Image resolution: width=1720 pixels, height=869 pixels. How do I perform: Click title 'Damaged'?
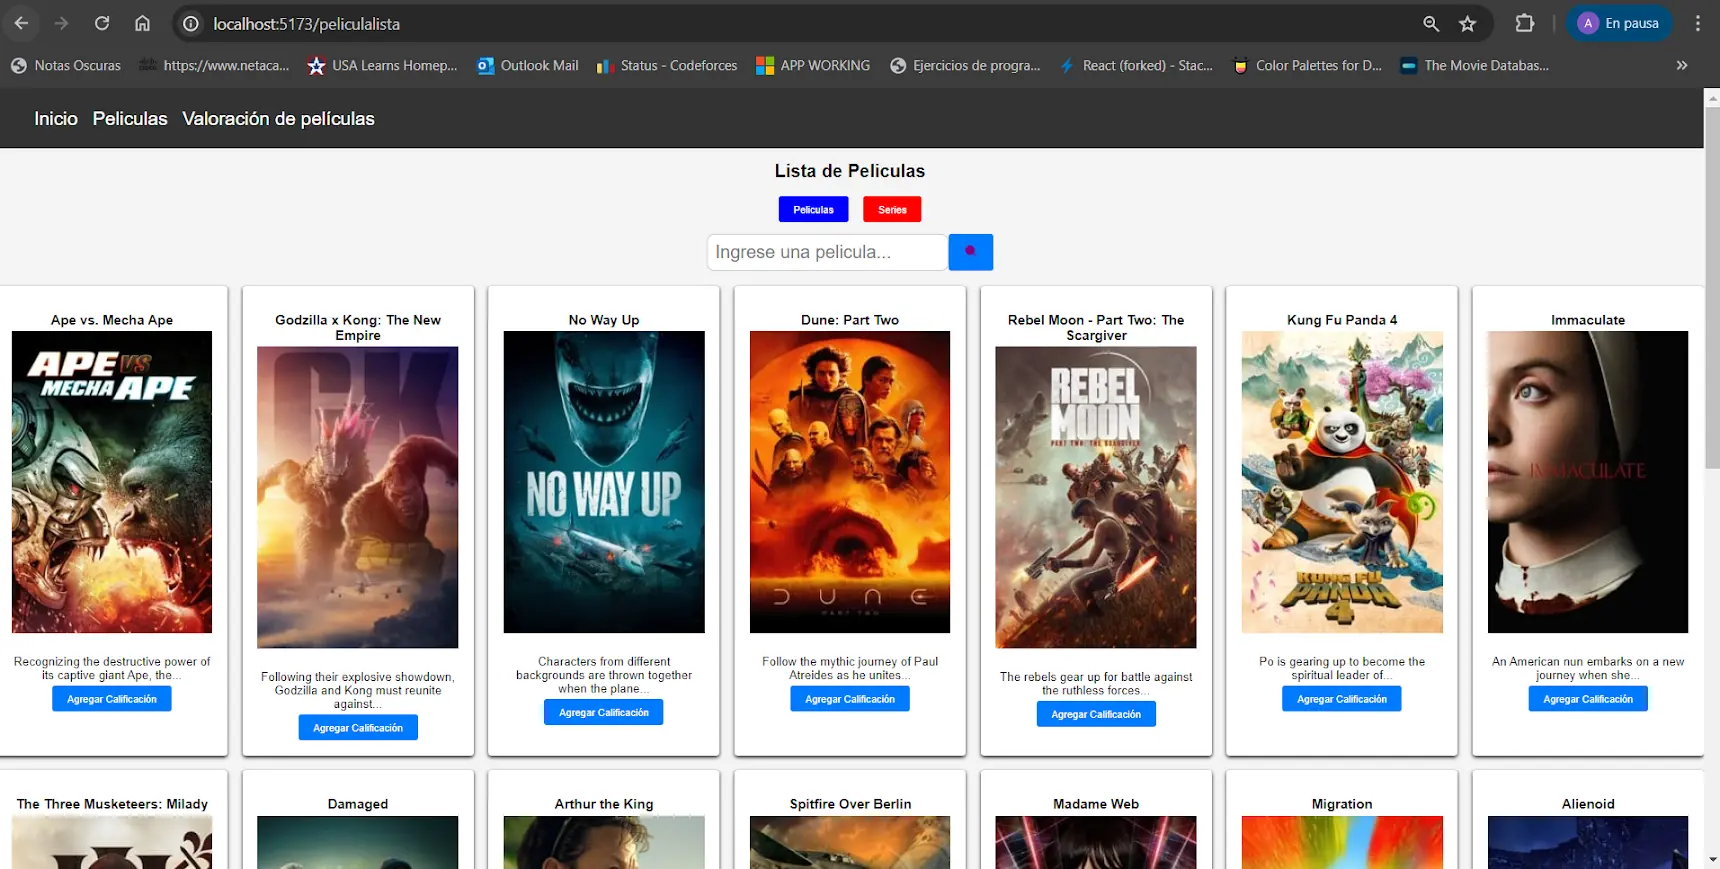358,804
